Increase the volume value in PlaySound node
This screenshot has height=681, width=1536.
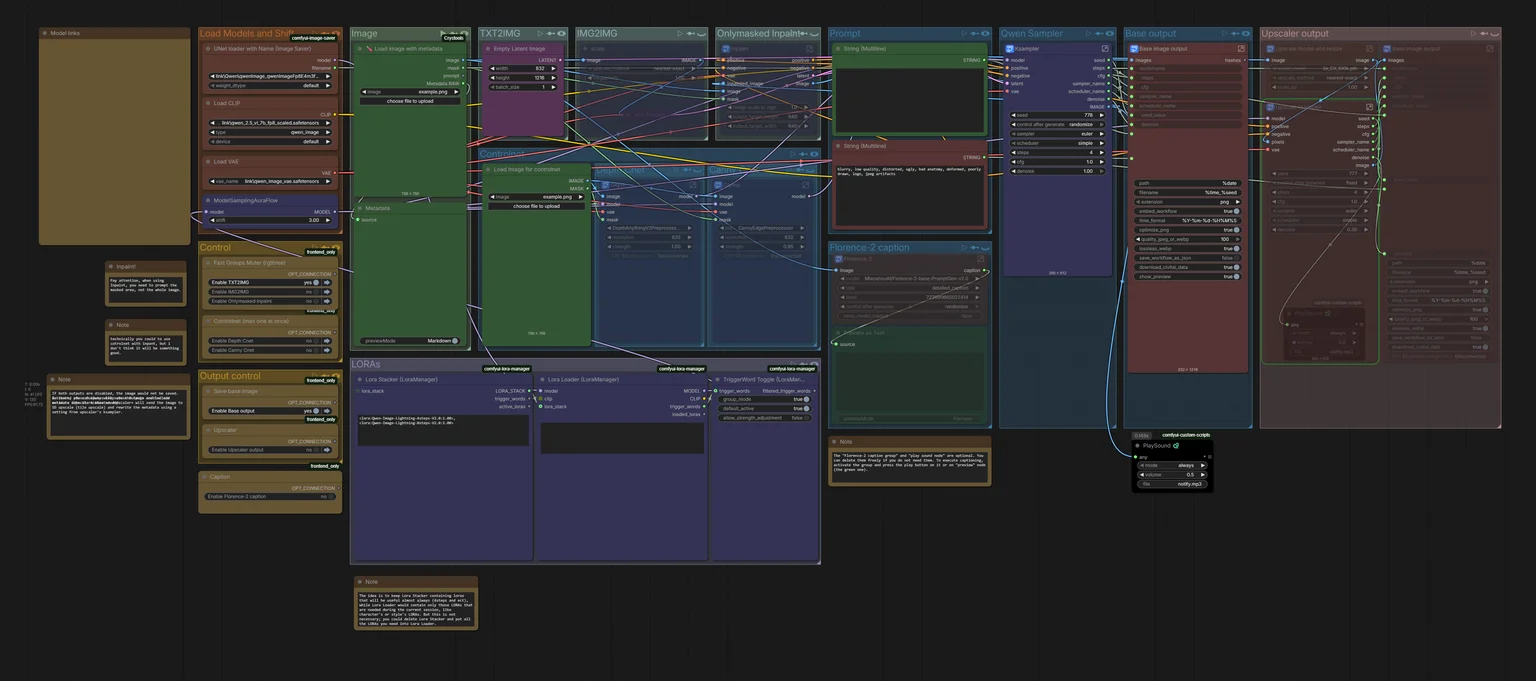[1203, 474]
